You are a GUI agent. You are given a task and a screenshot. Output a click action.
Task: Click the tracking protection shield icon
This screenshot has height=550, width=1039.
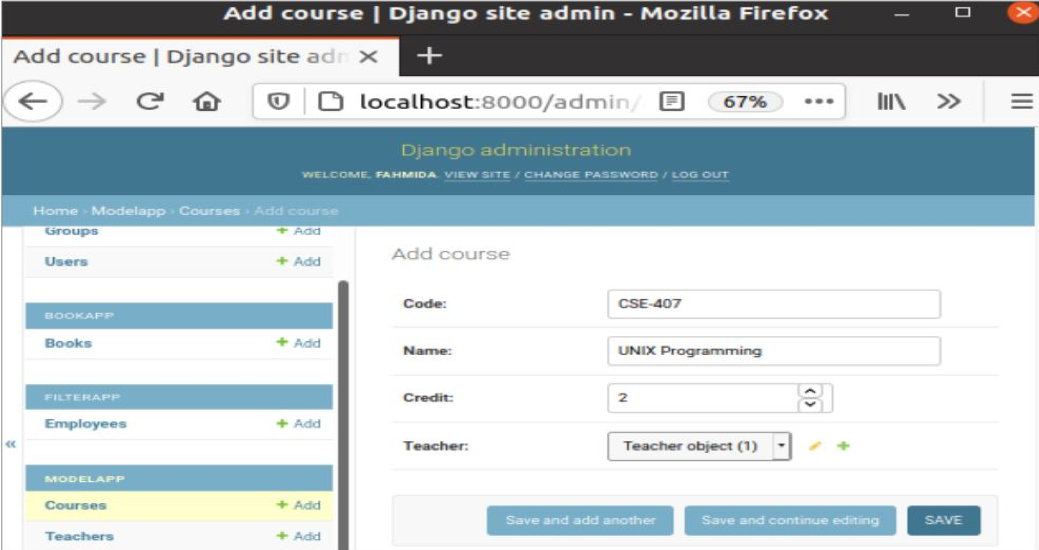pyautogui.click(x=278, y=101)
